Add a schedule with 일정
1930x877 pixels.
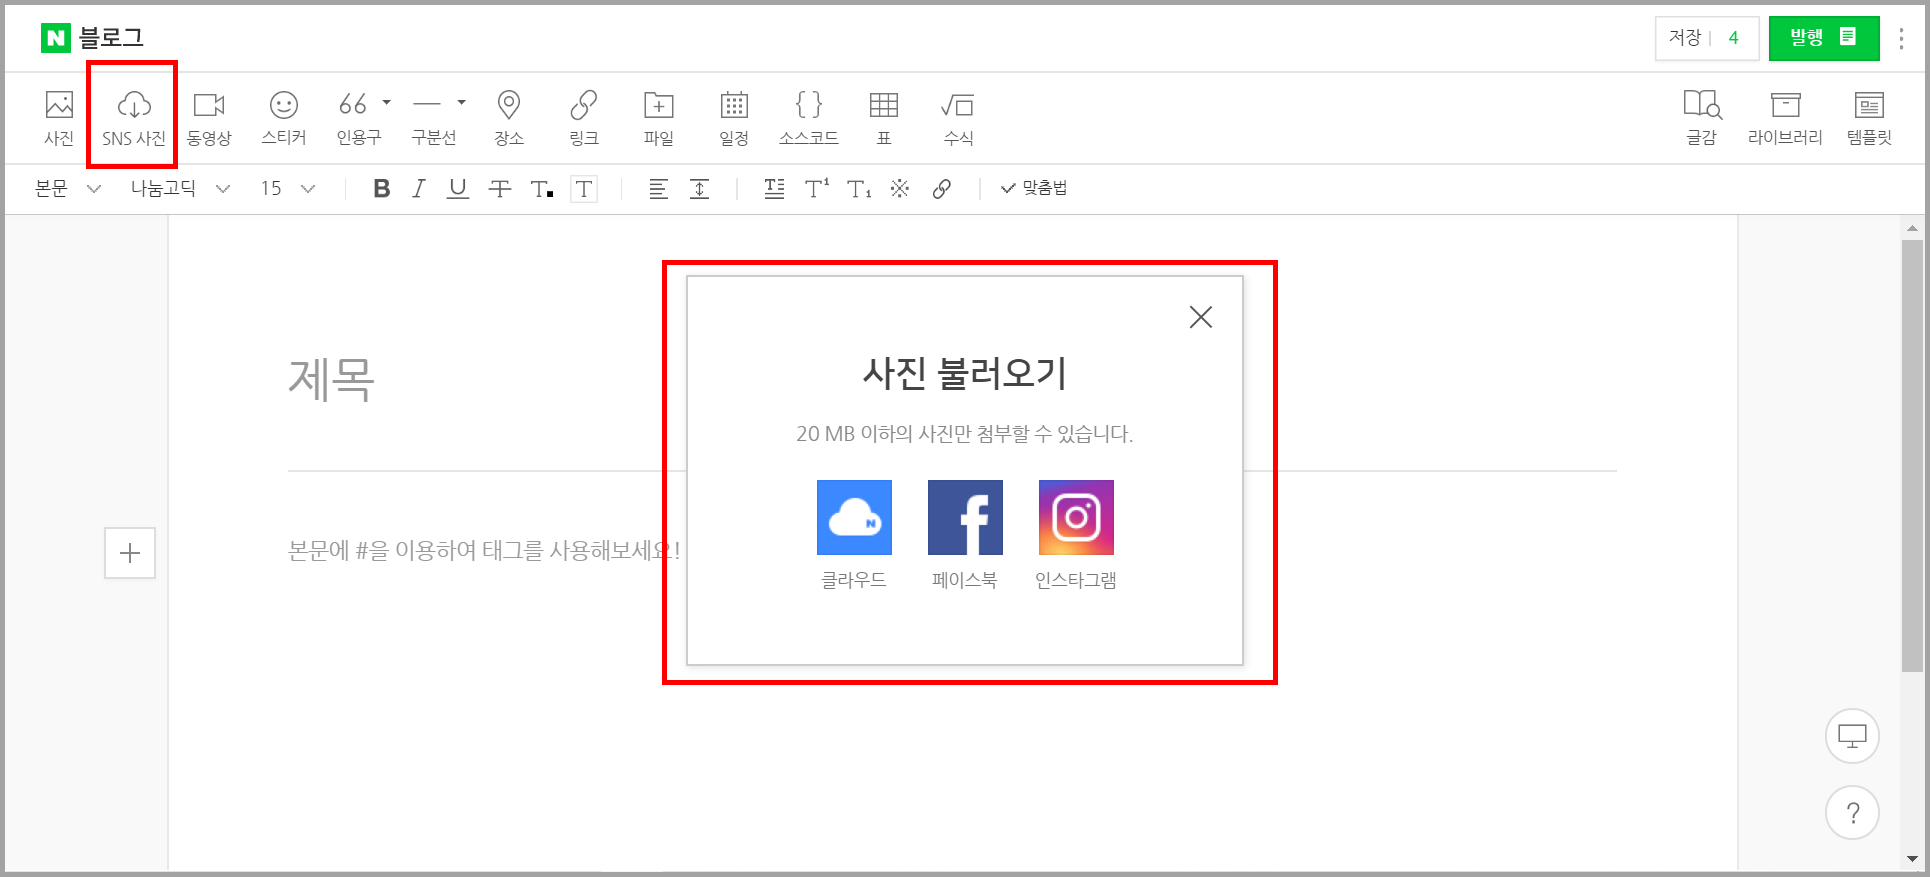point(734,117)
